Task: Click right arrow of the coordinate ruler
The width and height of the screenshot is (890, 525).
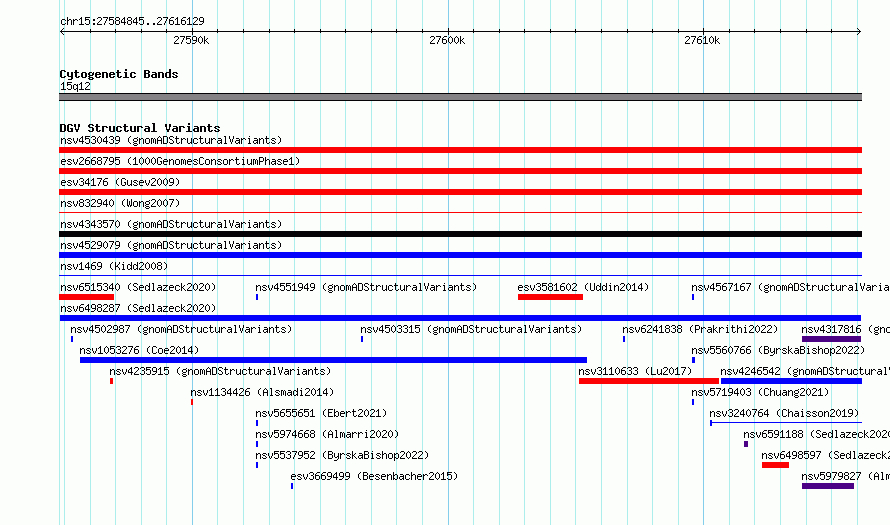Action: (859, 32)
